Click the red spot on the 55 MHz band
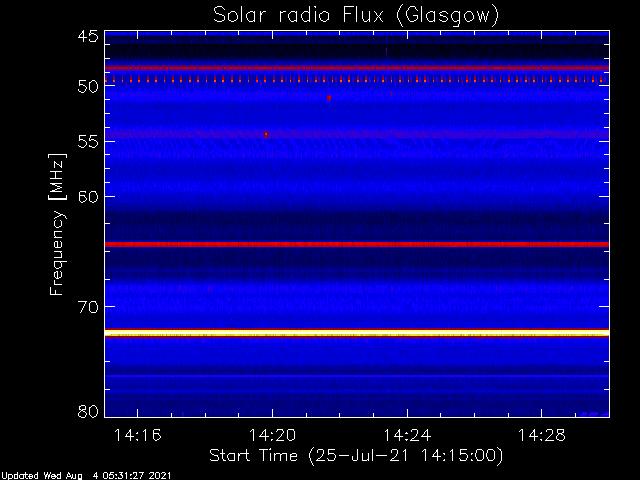 [x=266, y=134]
